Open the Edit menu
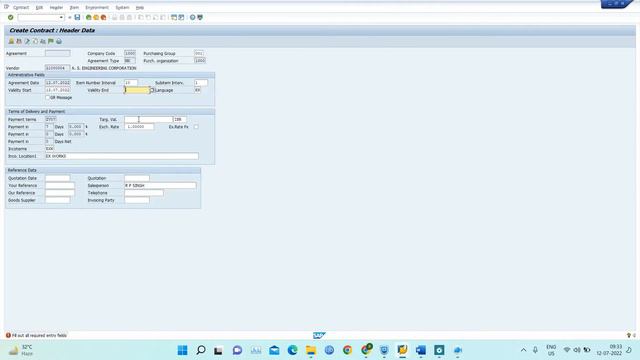Screen dimensions: 640x360 point(39,7)
